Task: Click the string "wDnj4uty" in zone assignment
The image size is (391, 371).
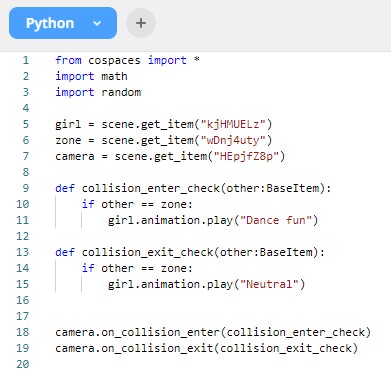Action: (233, 140)
